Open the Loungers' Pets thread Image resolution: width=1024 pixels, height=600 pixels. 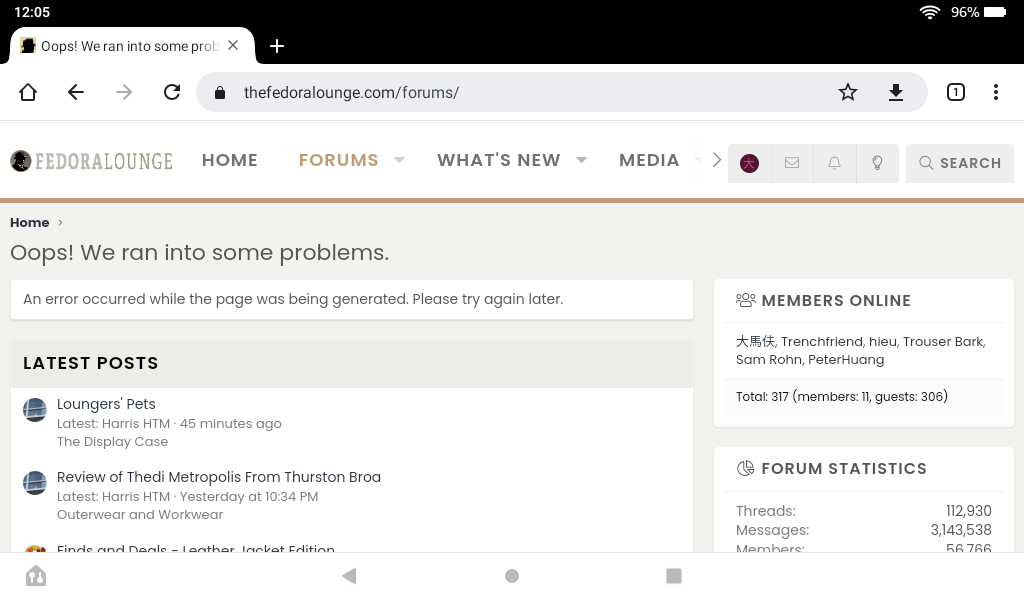click(x=106, y=404)
